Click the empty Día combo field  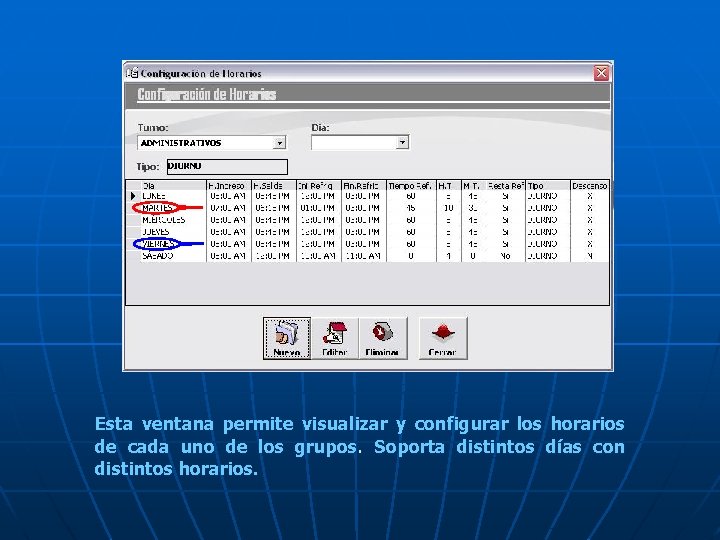[x=360, y=142]
